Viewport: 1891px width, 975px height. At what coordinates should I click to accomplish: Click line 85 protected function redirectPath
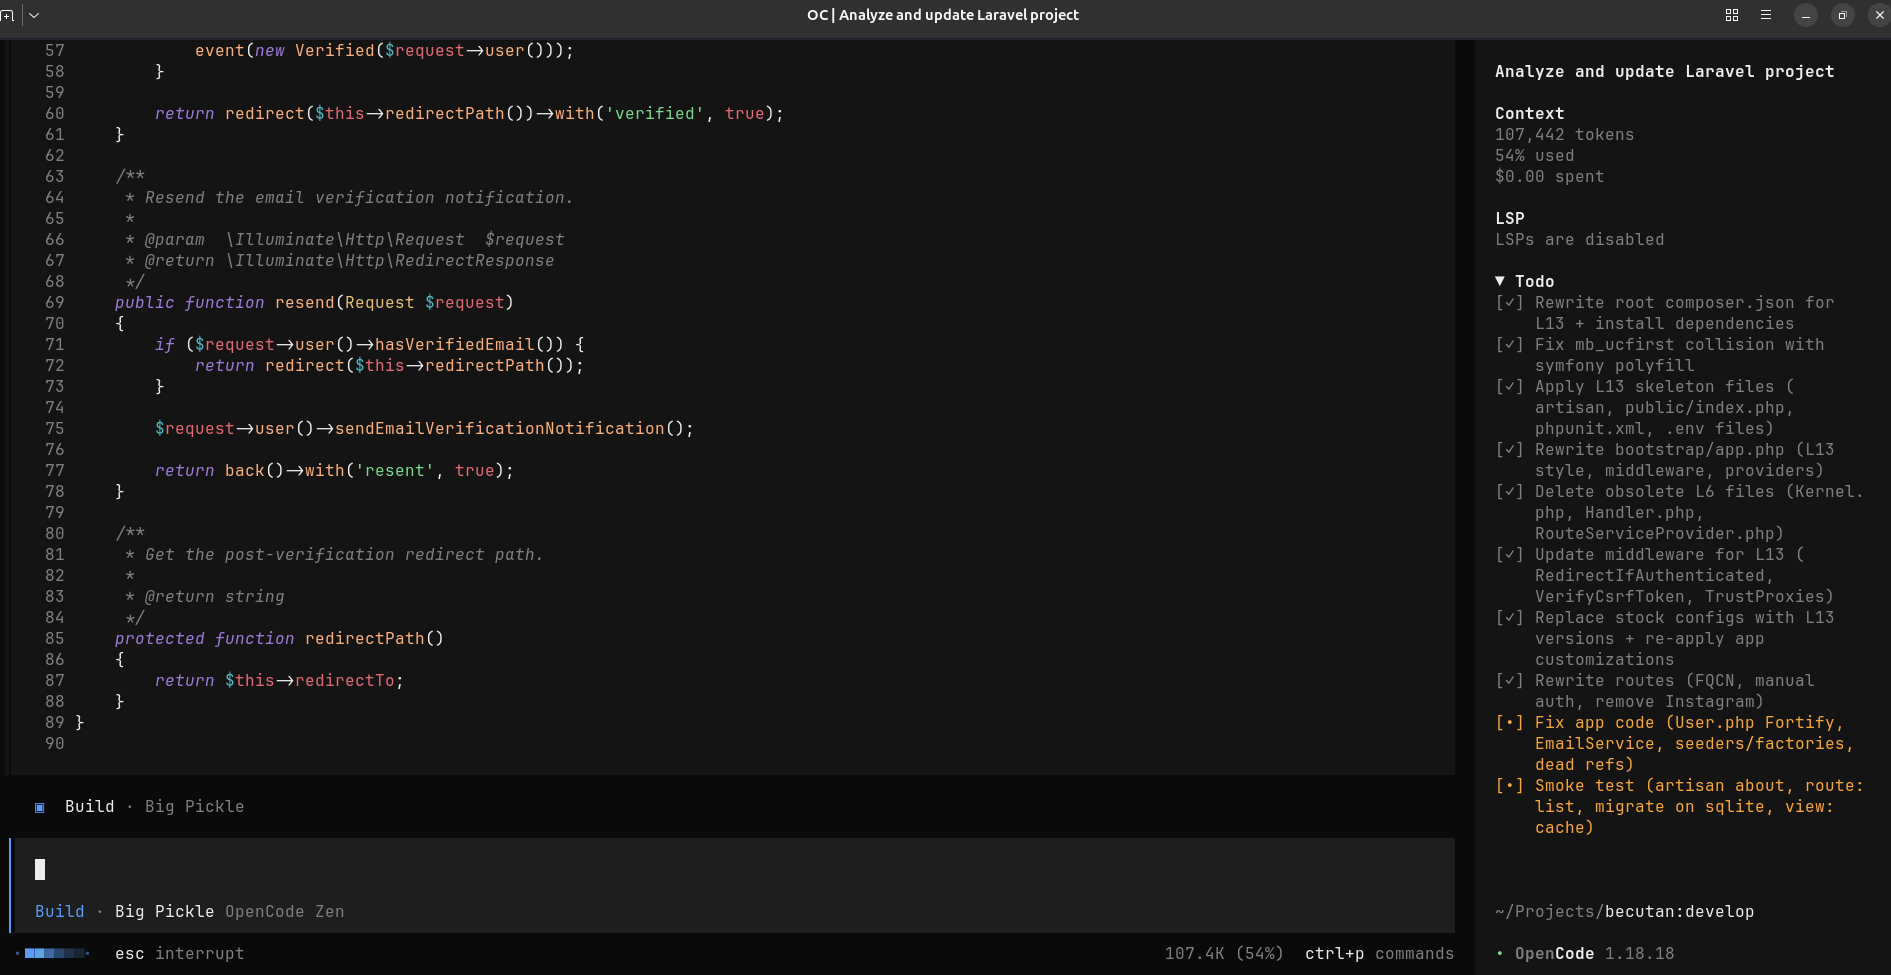(x=279, y=638)
